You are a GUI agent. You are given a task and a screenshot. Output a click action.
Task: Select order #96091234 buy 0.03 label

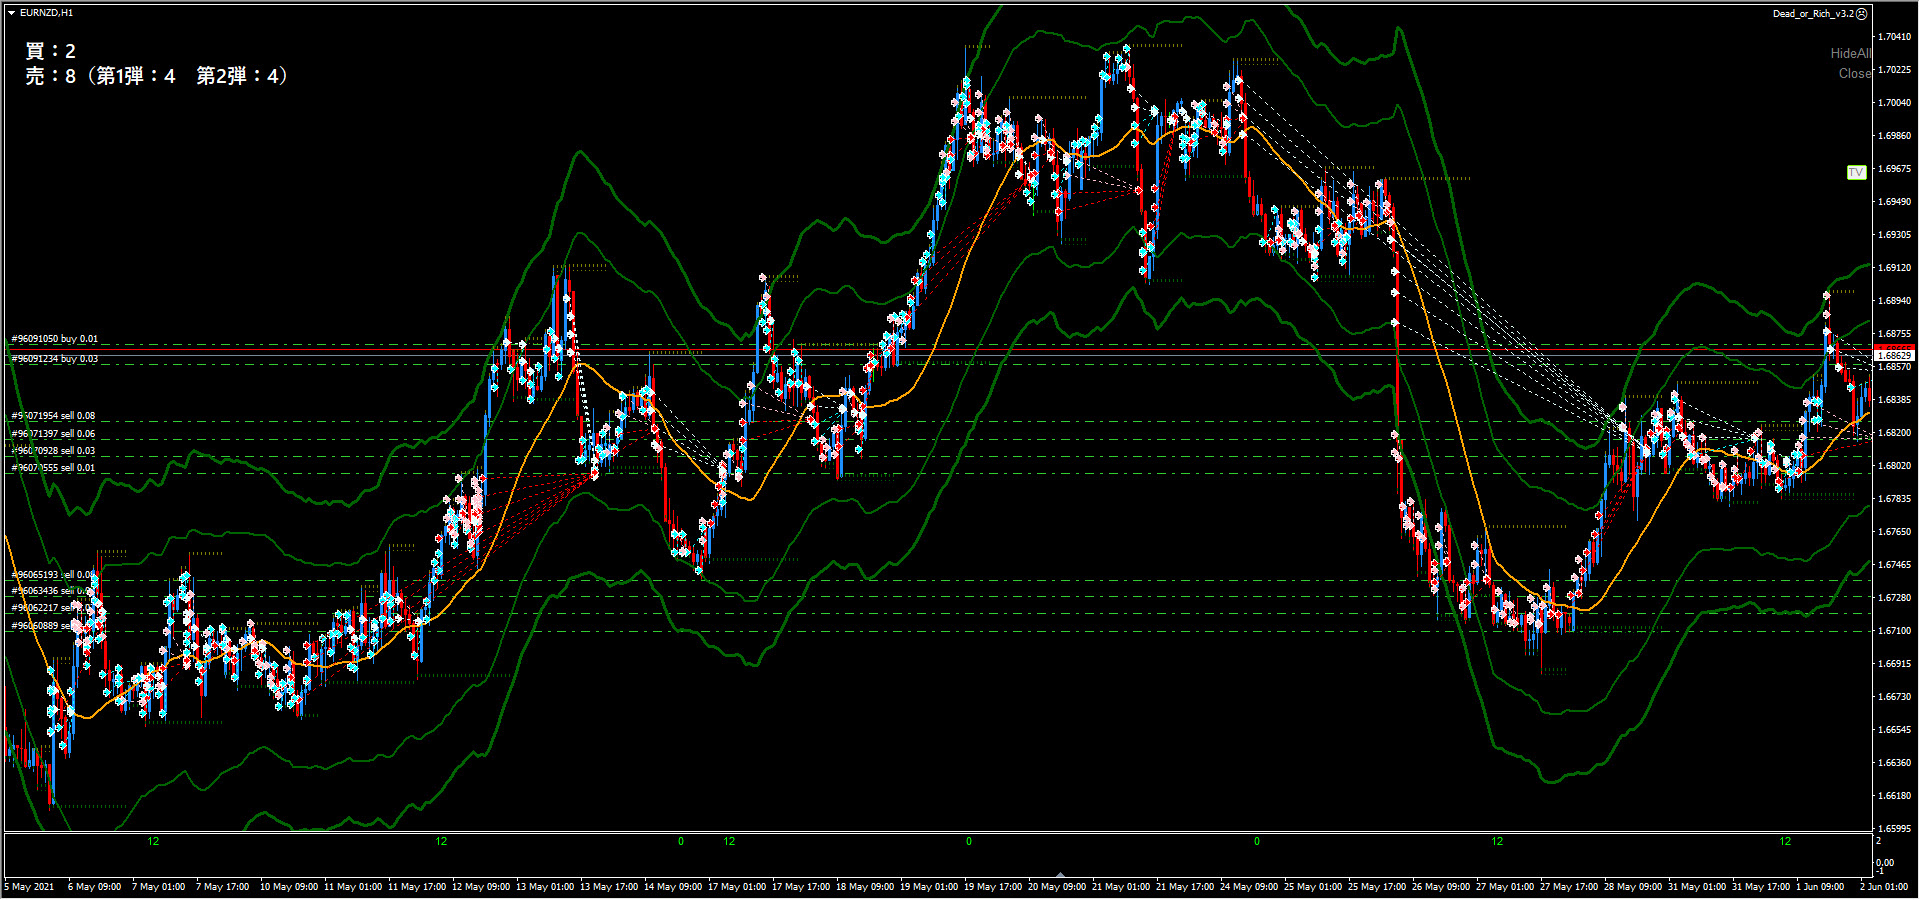point(55,358)
